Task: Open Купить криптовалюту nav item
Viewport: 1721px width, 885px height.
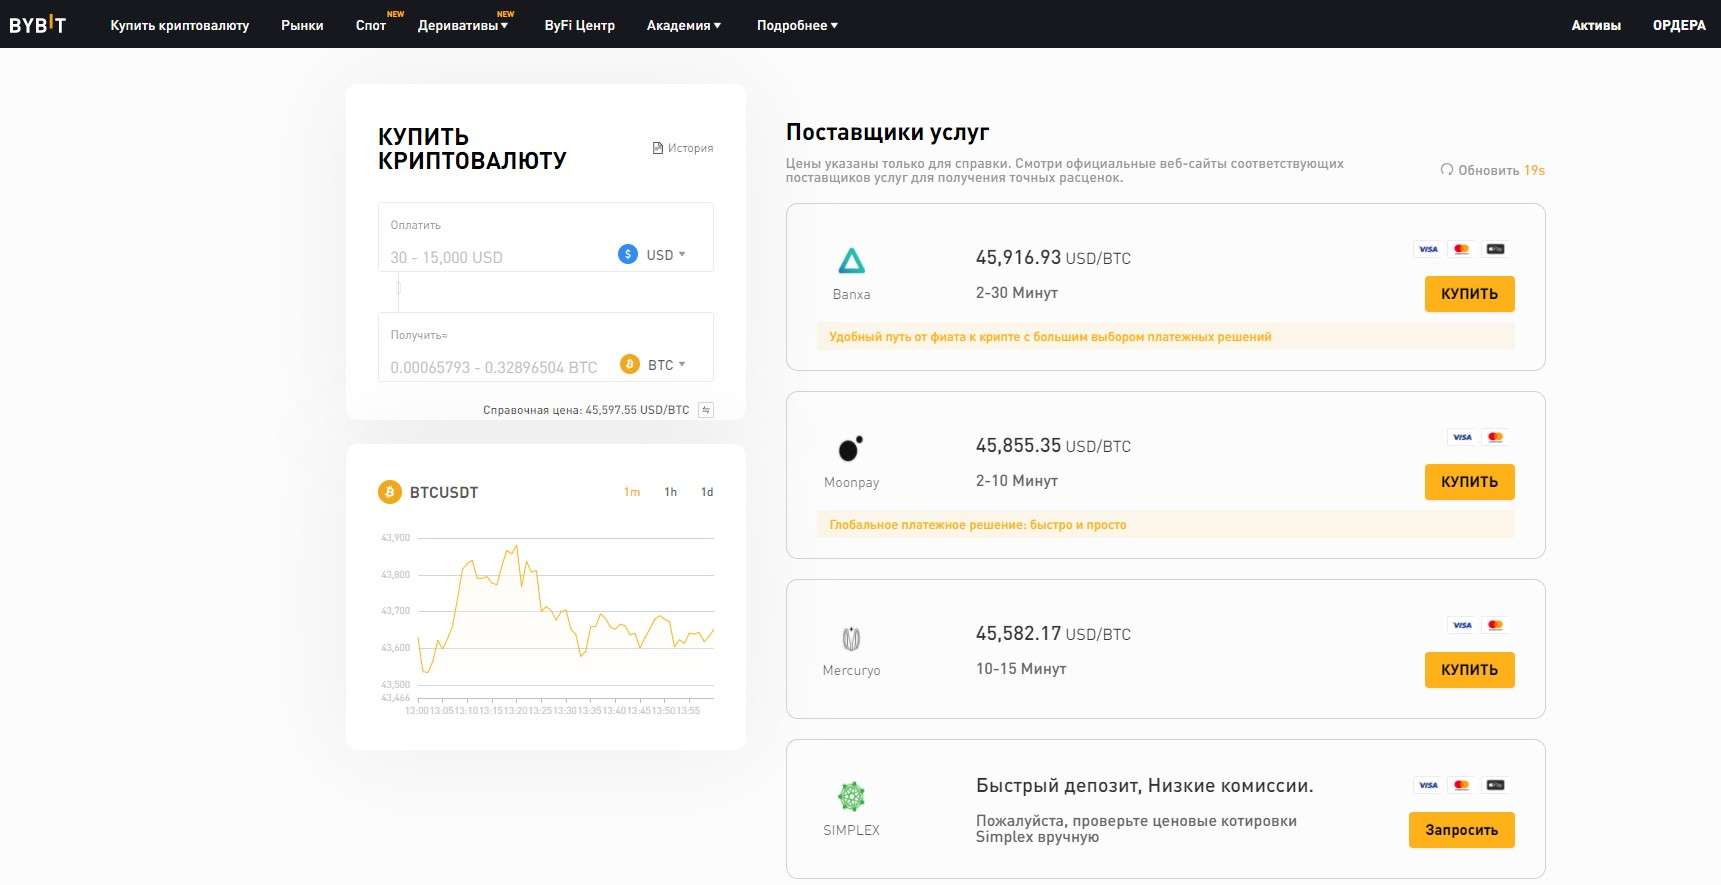Action: click(x=180, y=25)
